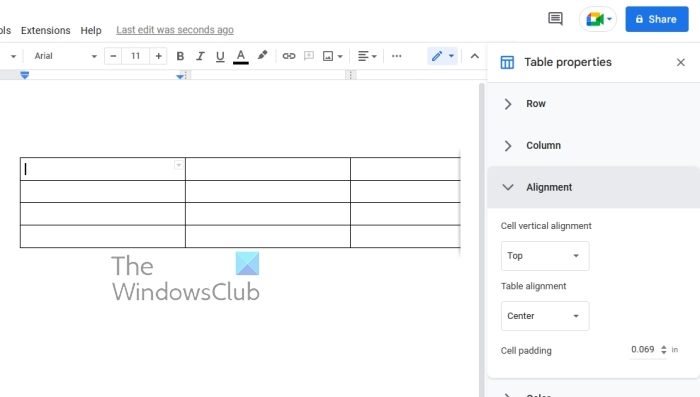Open the Table alignment Center dropdown
This screenshot has width=700, height=397.
click(545, 316)
